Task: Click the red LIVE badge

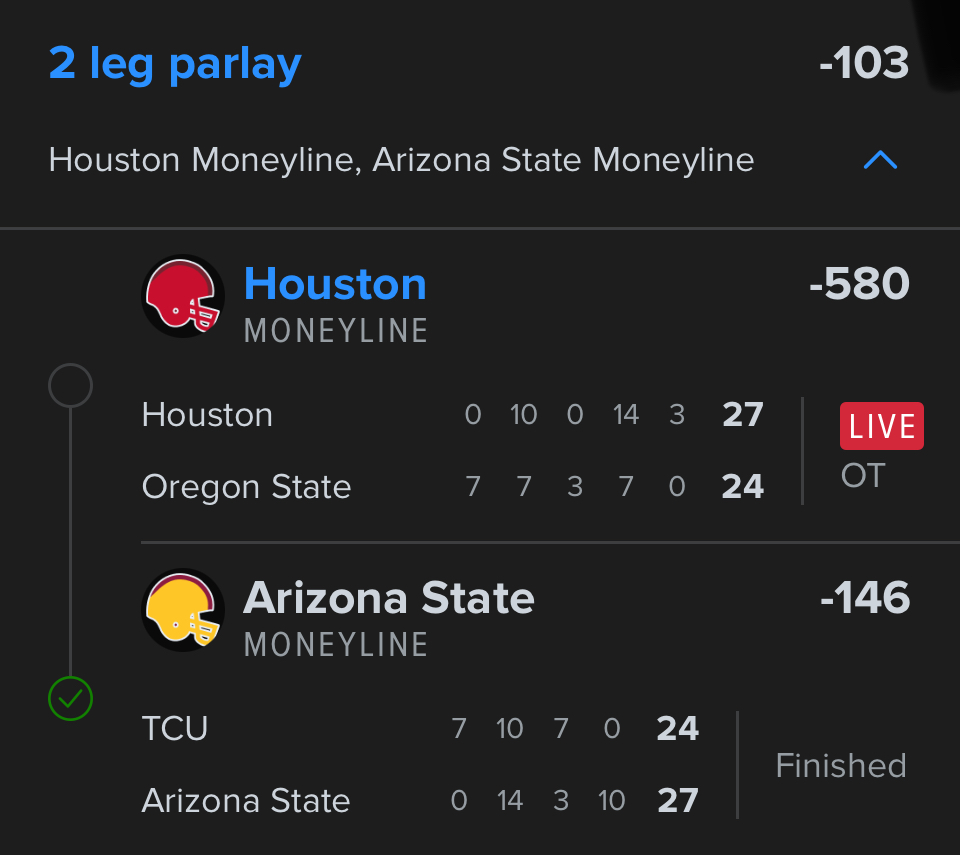Action: [881, 426]
